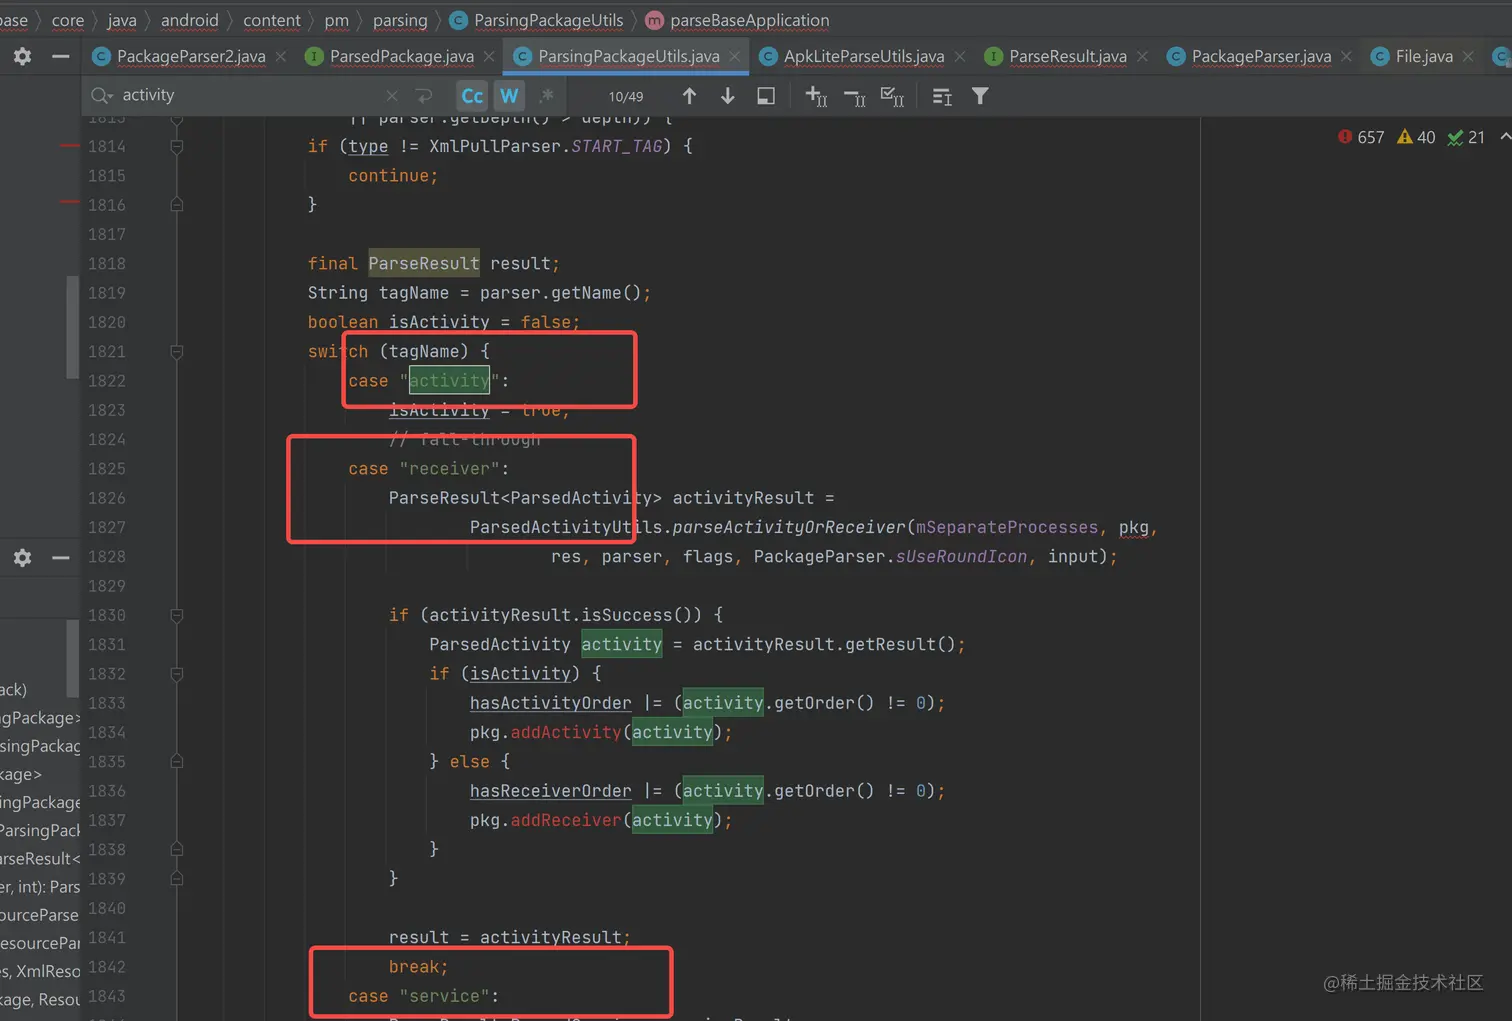Image resolution: width=1512 pixels, height=1021 pixels.
Task: Click the yellow warning count 40 indicator
Action: pyautogui.click(x=1416, y=137)
